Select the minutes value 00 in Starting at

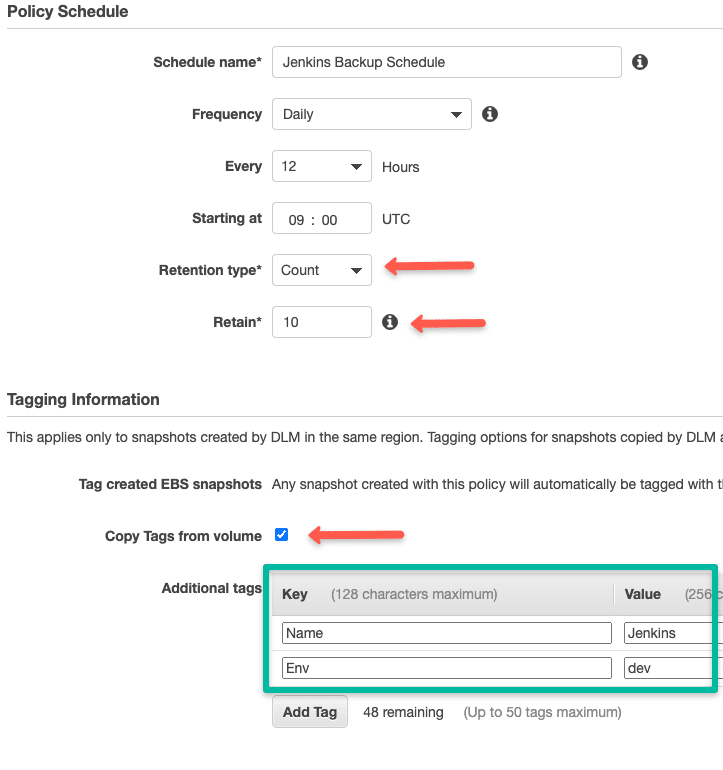(330, 219)
